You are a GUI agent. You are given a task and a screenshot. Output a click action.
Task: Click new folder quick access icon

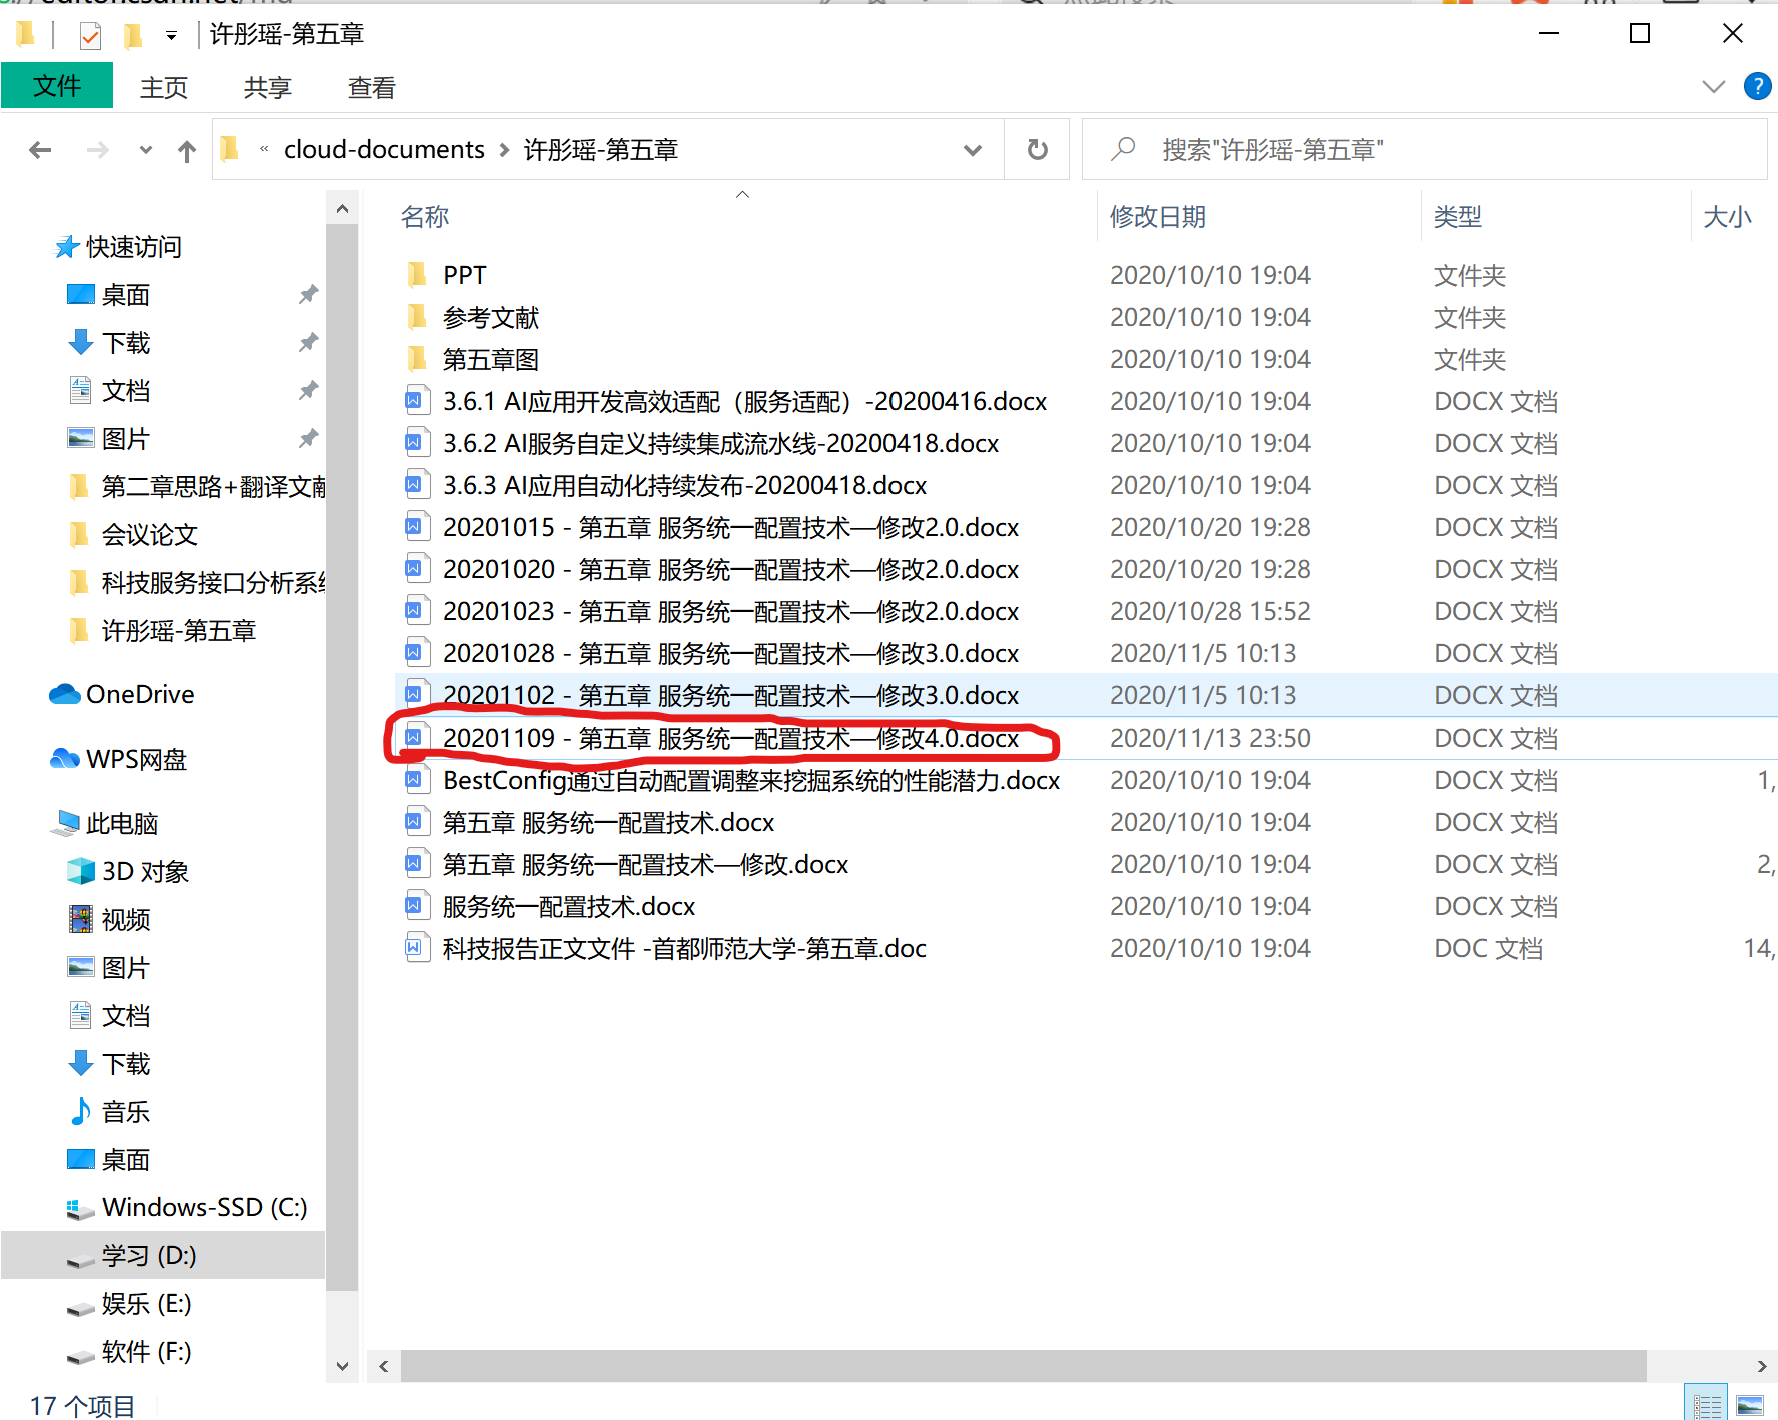click(x=132, y=37)
